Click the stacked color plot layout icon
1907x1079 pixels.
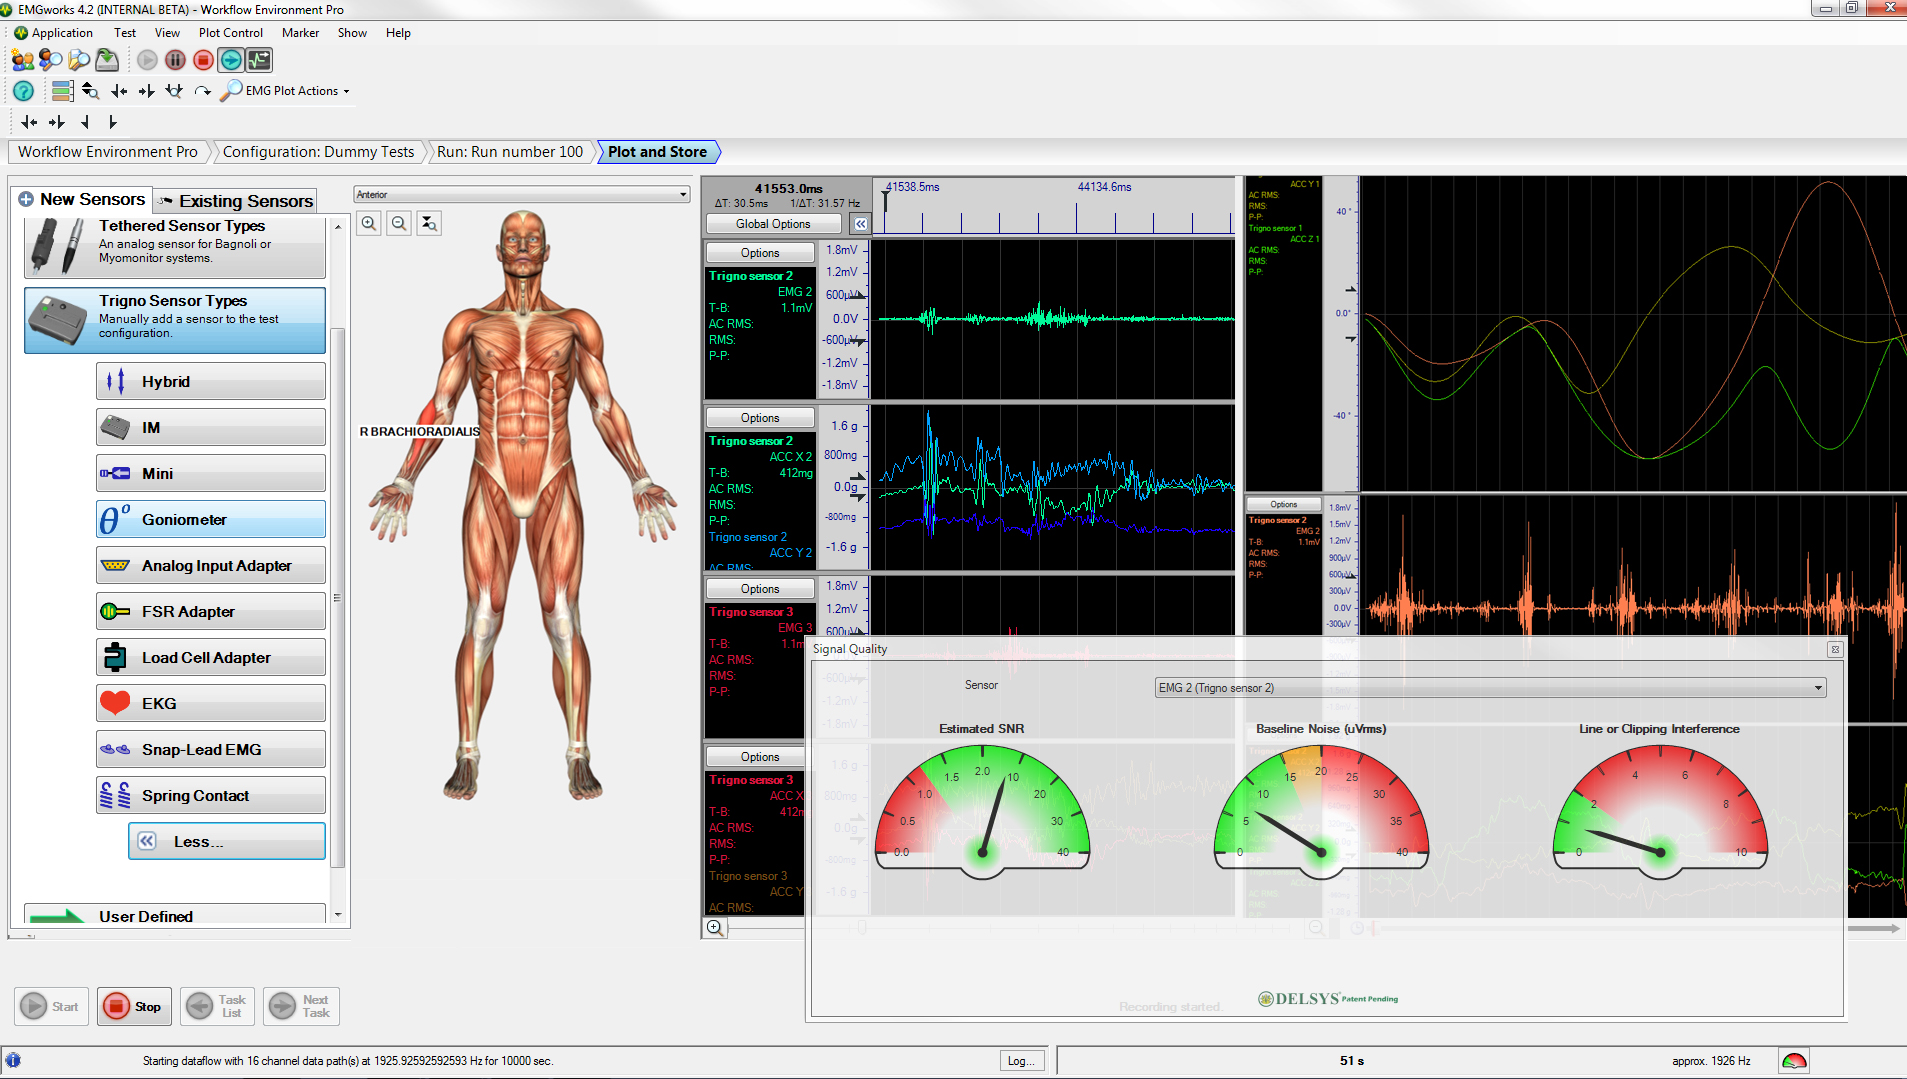pos(62,91)
